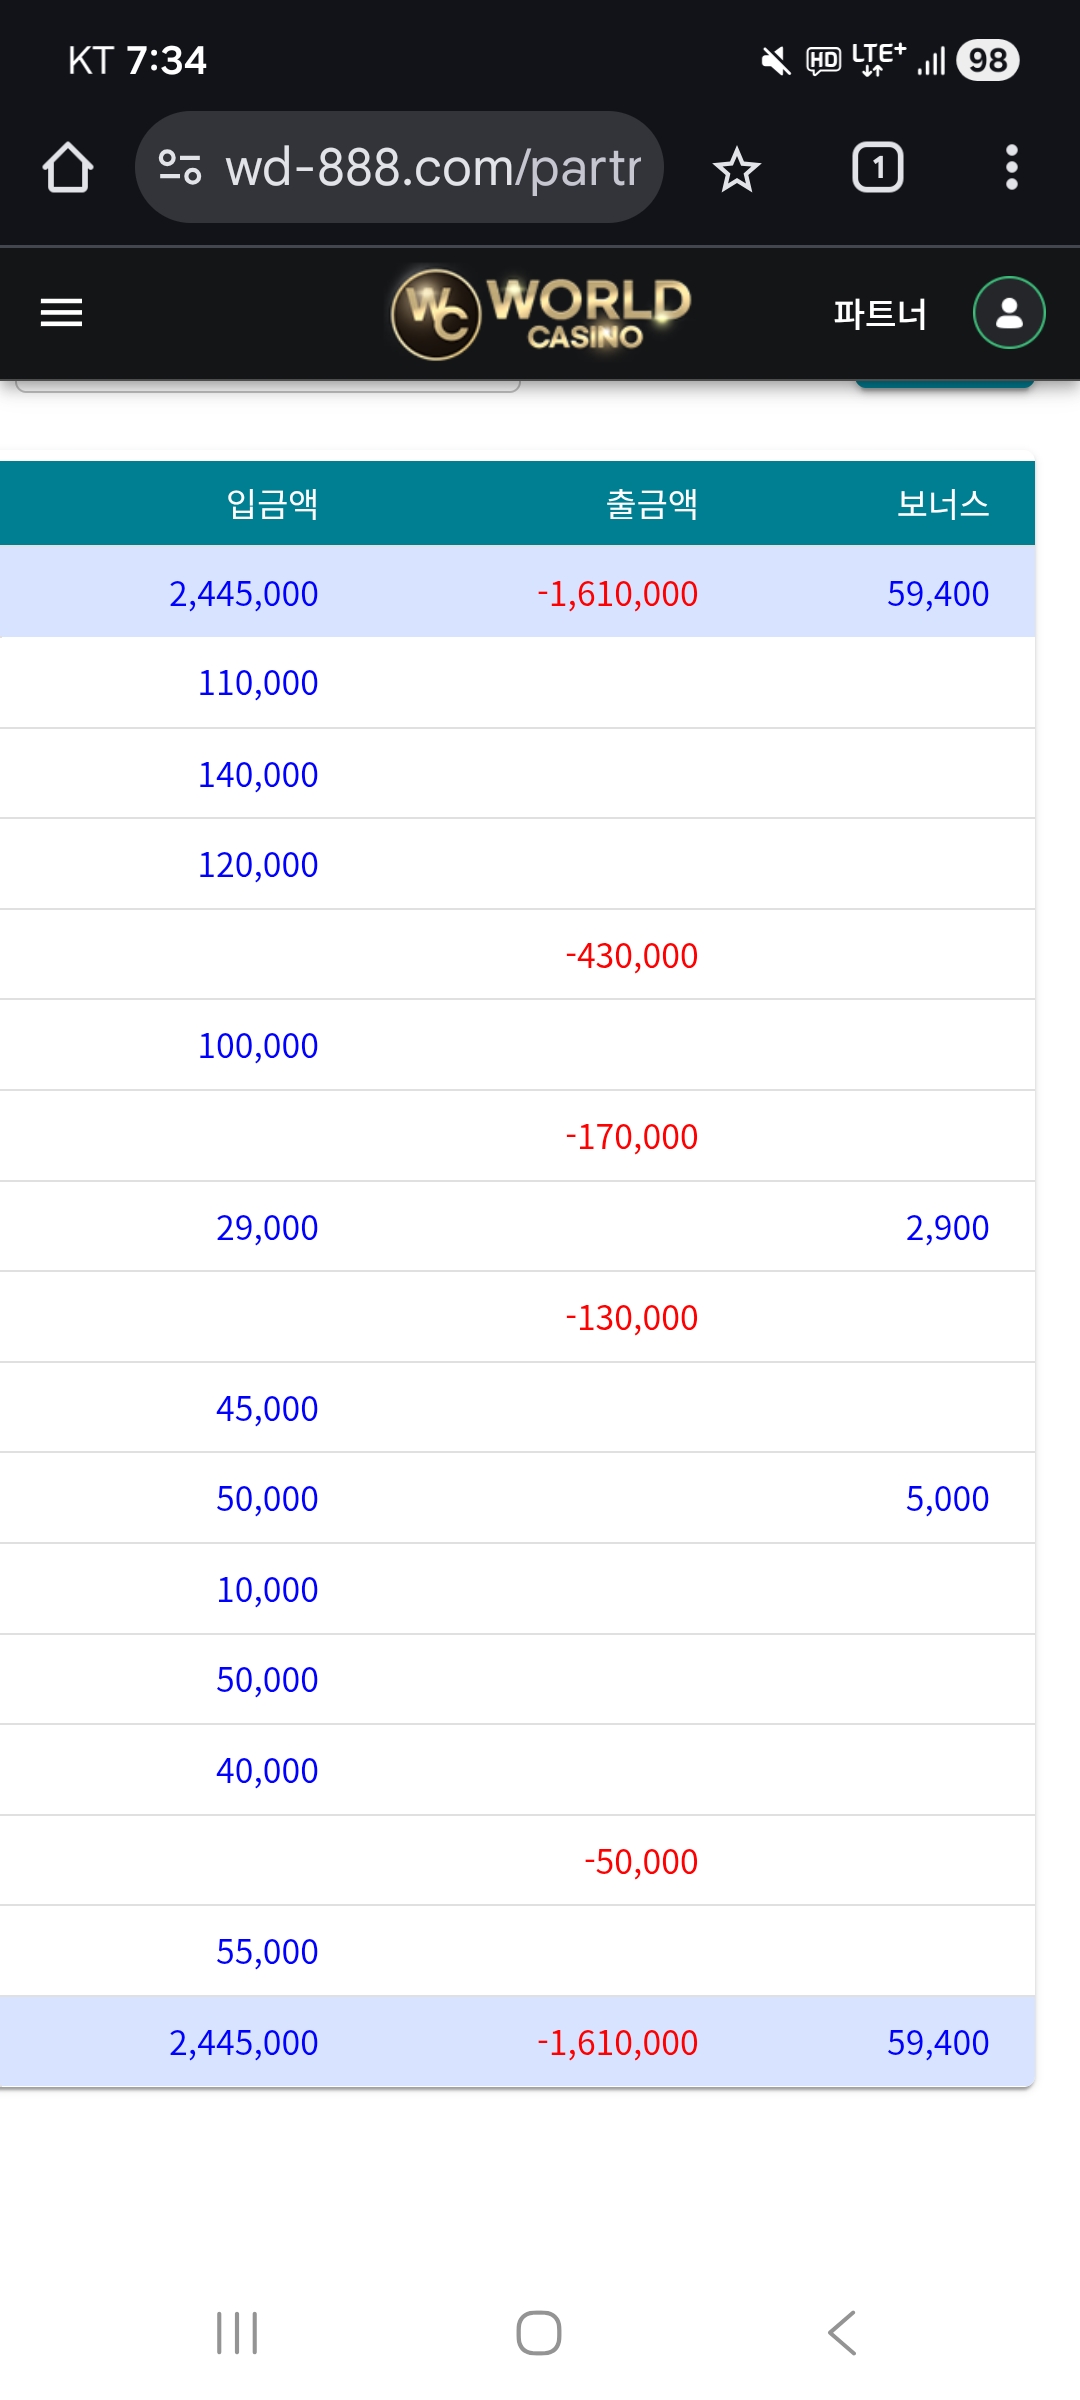Select the 입금액 column header
Screen dimensions: 1080x2400
tap(272, 503)
